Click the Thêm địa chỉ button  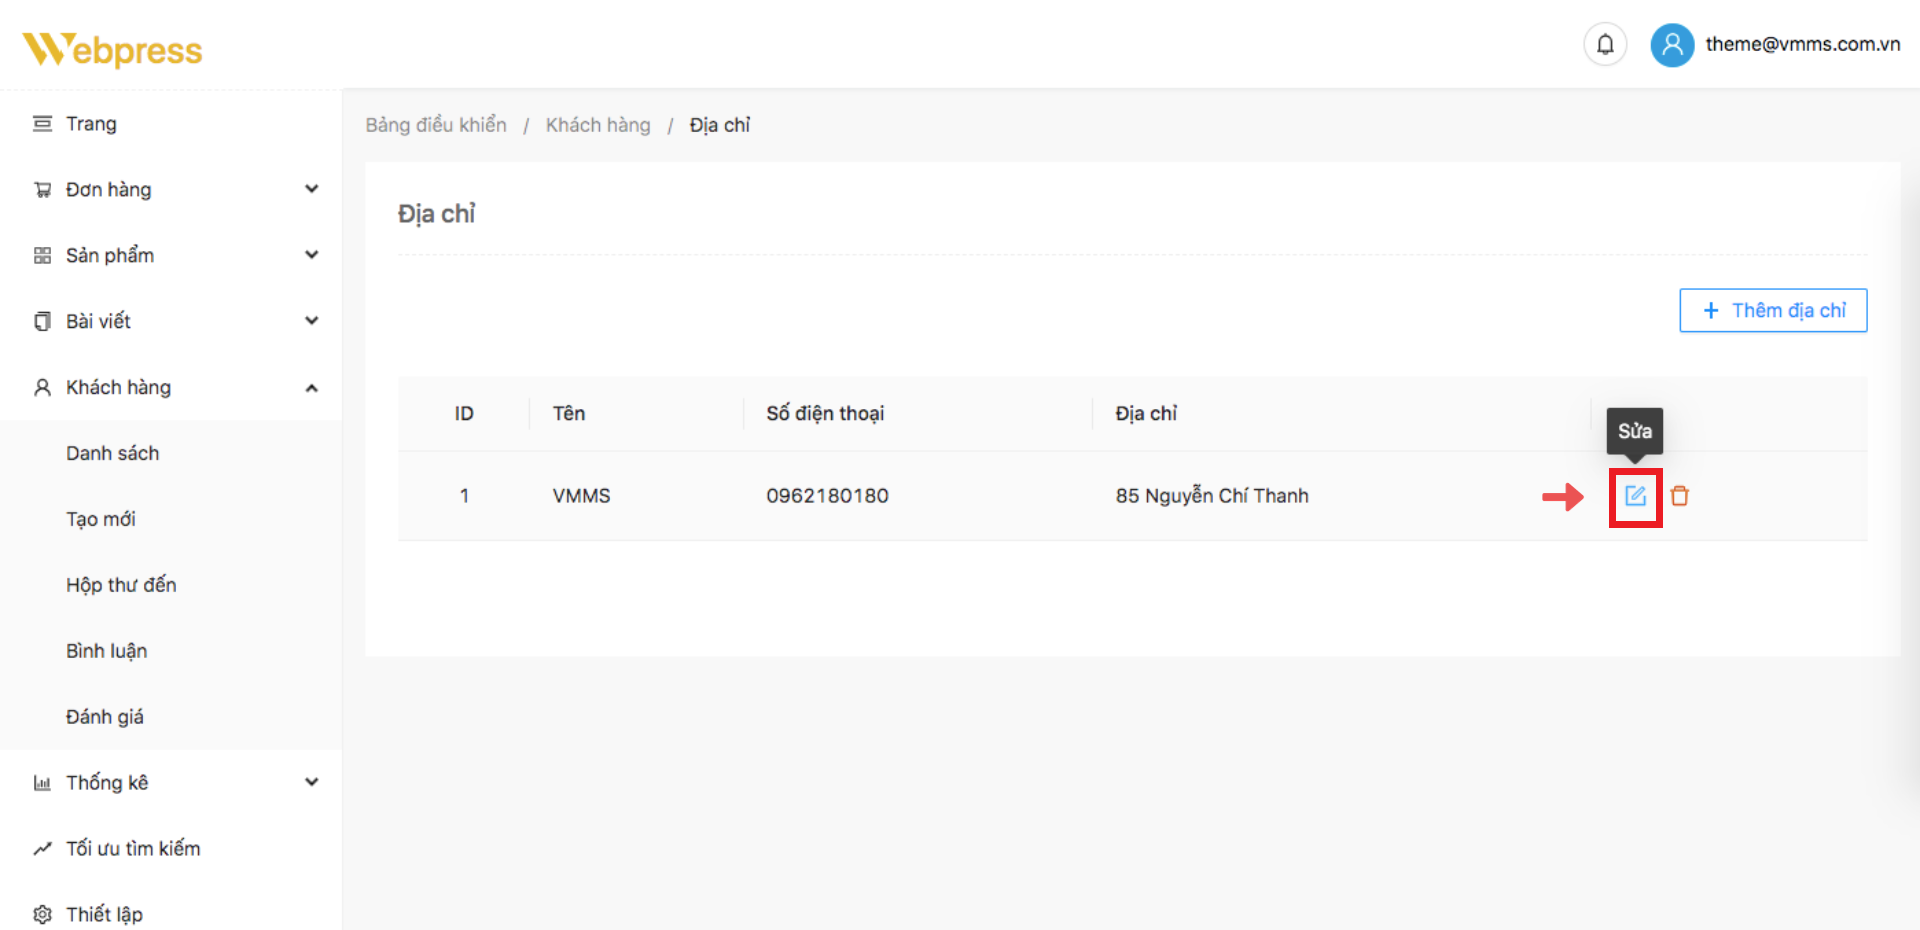coord(1773,310)
